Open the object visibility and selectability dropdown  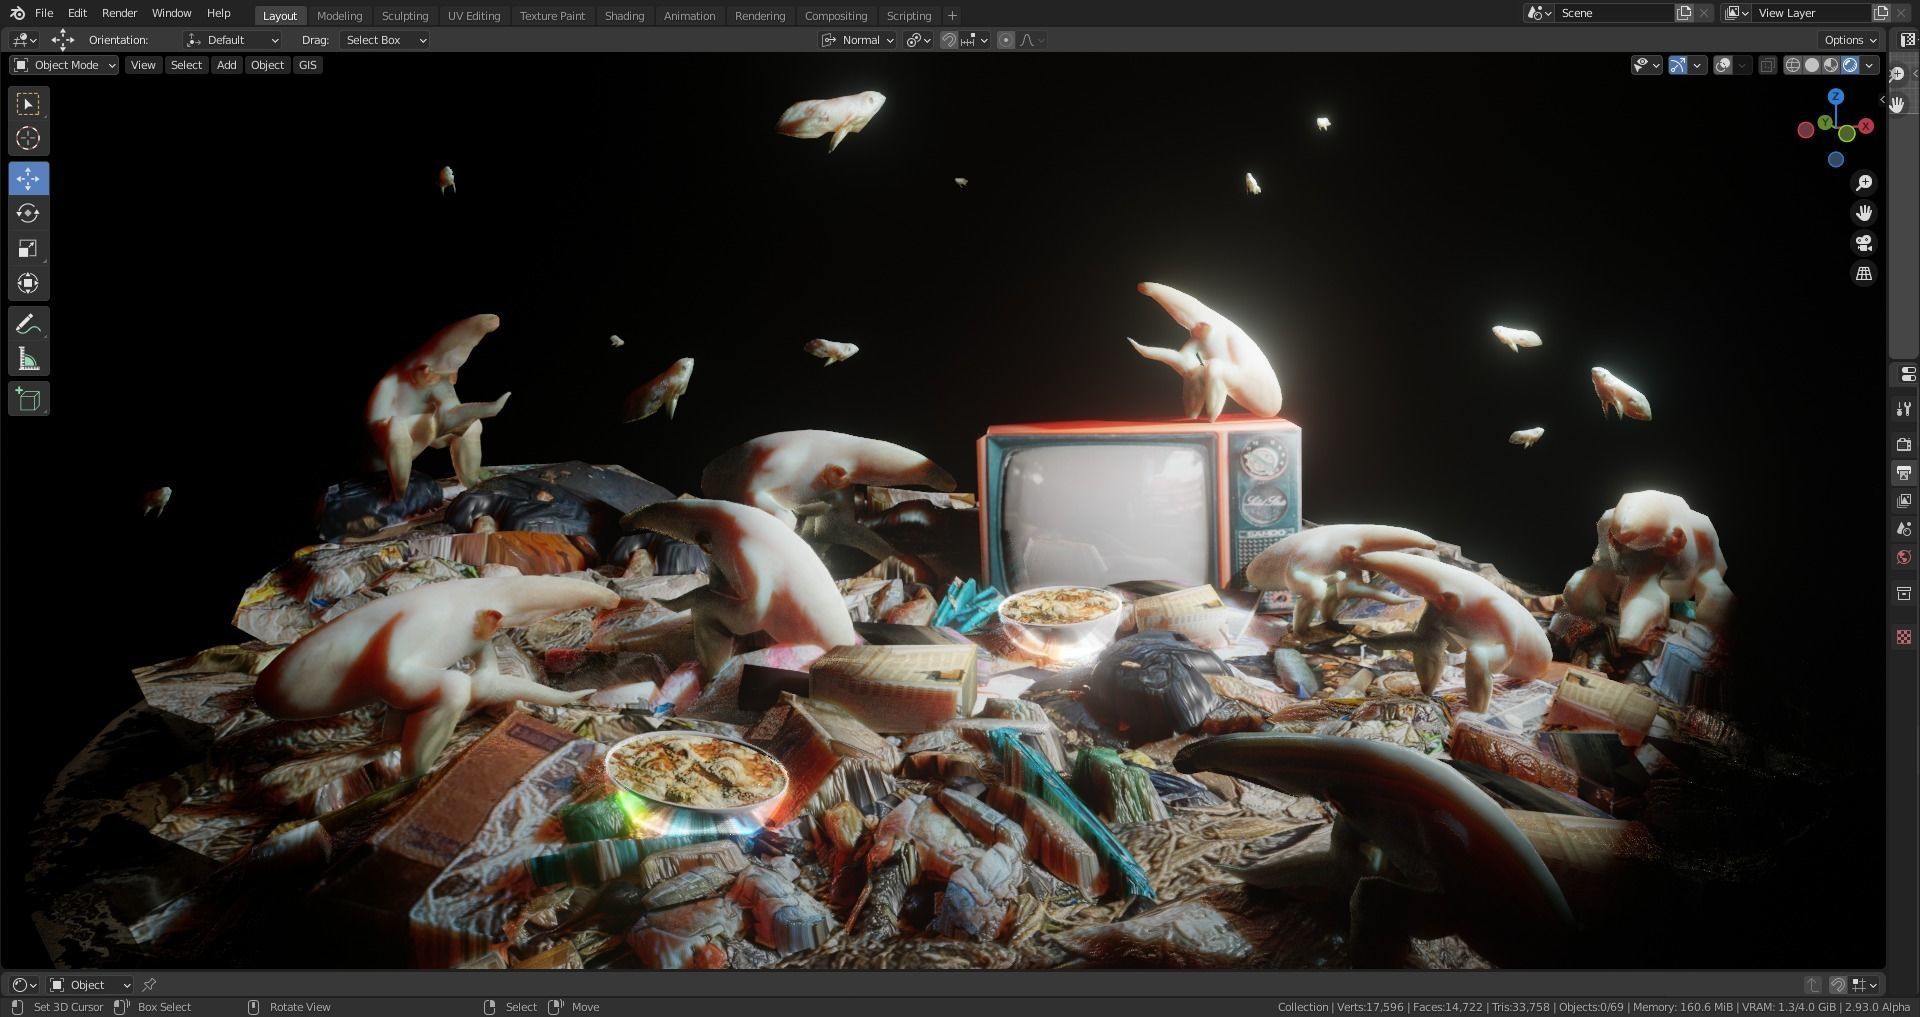1646,65
